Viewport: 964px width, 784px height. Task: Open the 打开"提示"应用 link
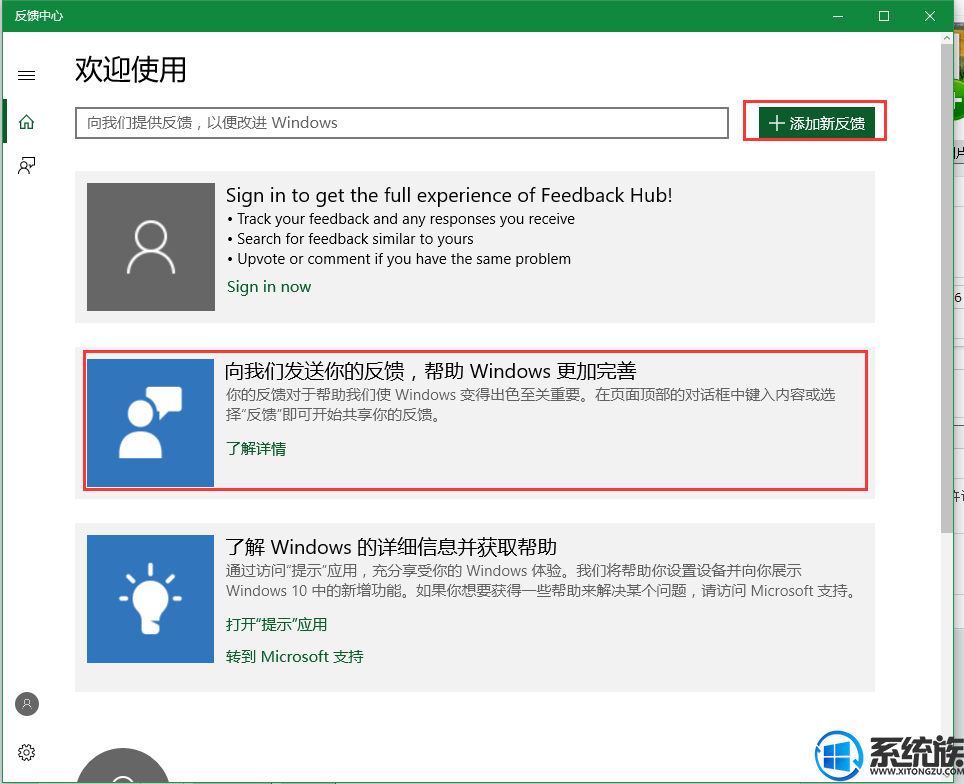276,624
